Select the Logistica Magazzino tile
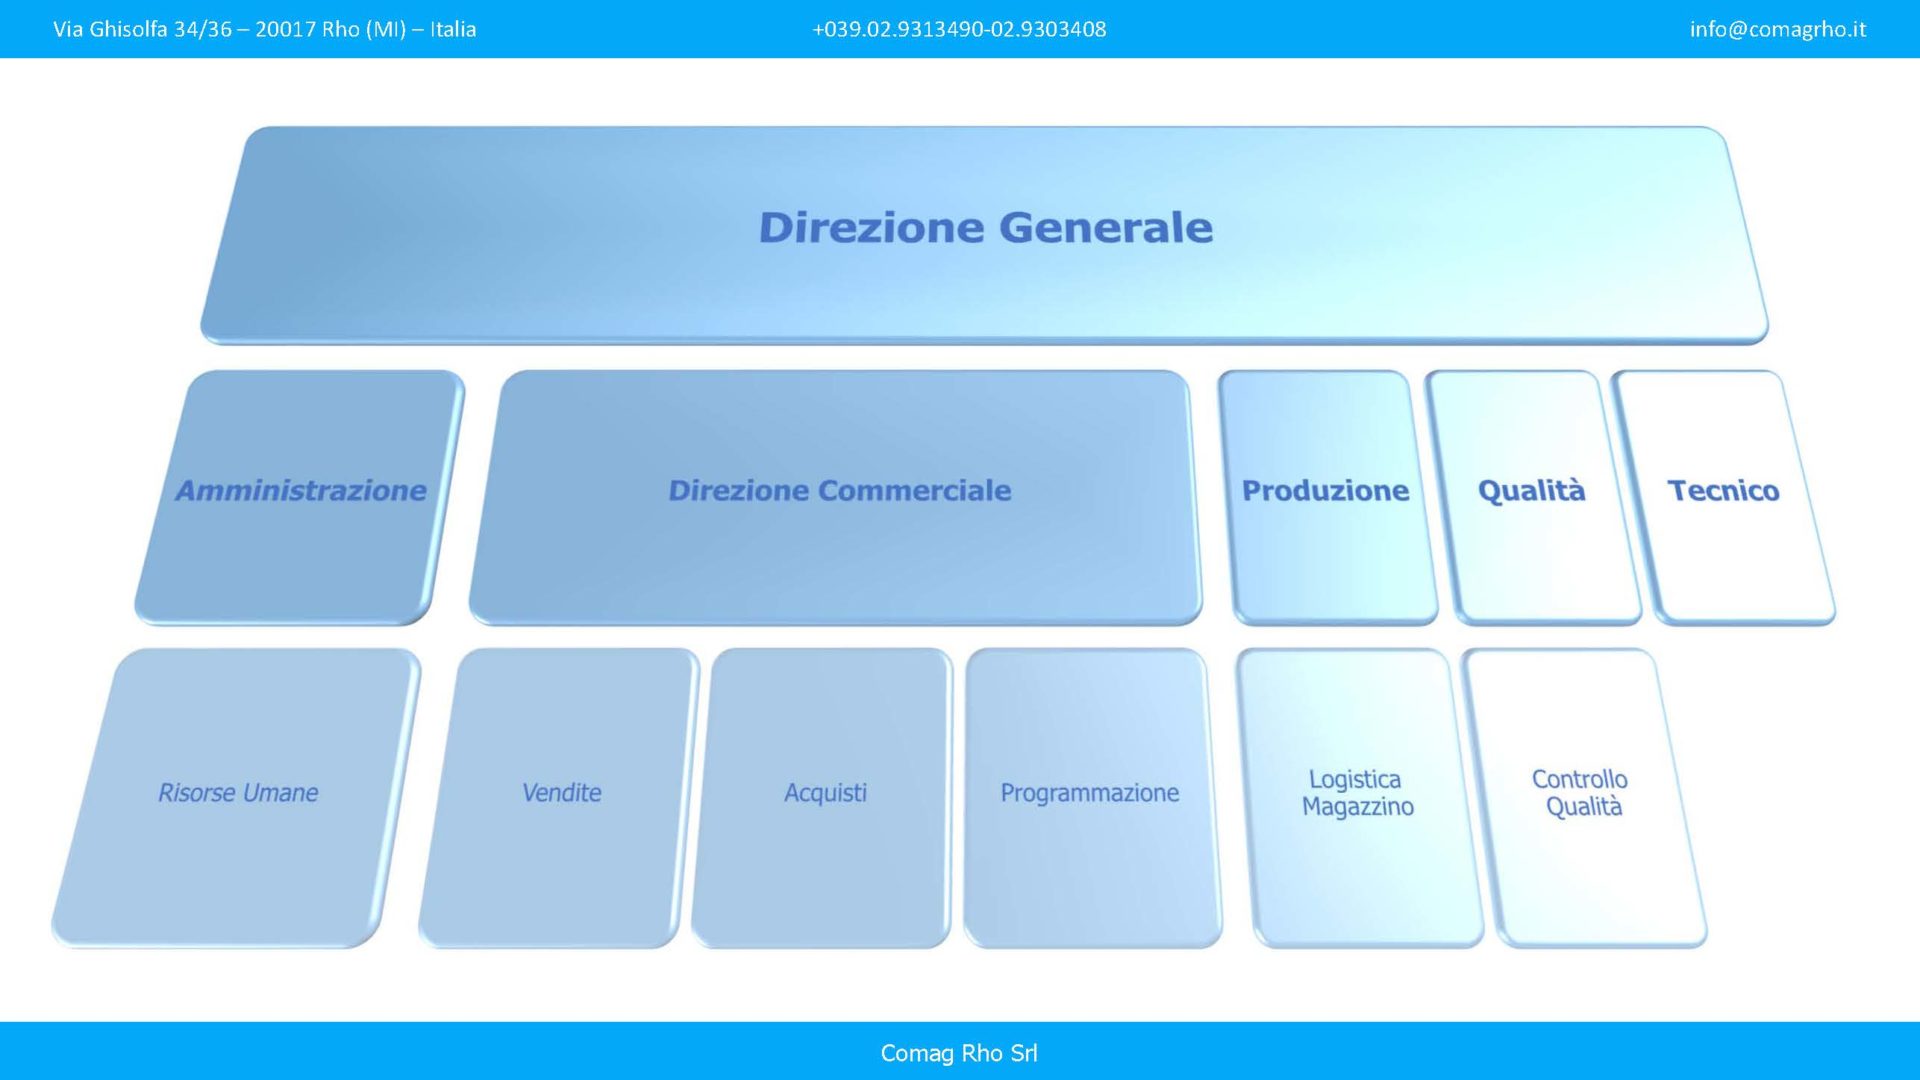The width and height of the screenshot is (1920, 1080). pyautogui.click(x=1359, y=797)
